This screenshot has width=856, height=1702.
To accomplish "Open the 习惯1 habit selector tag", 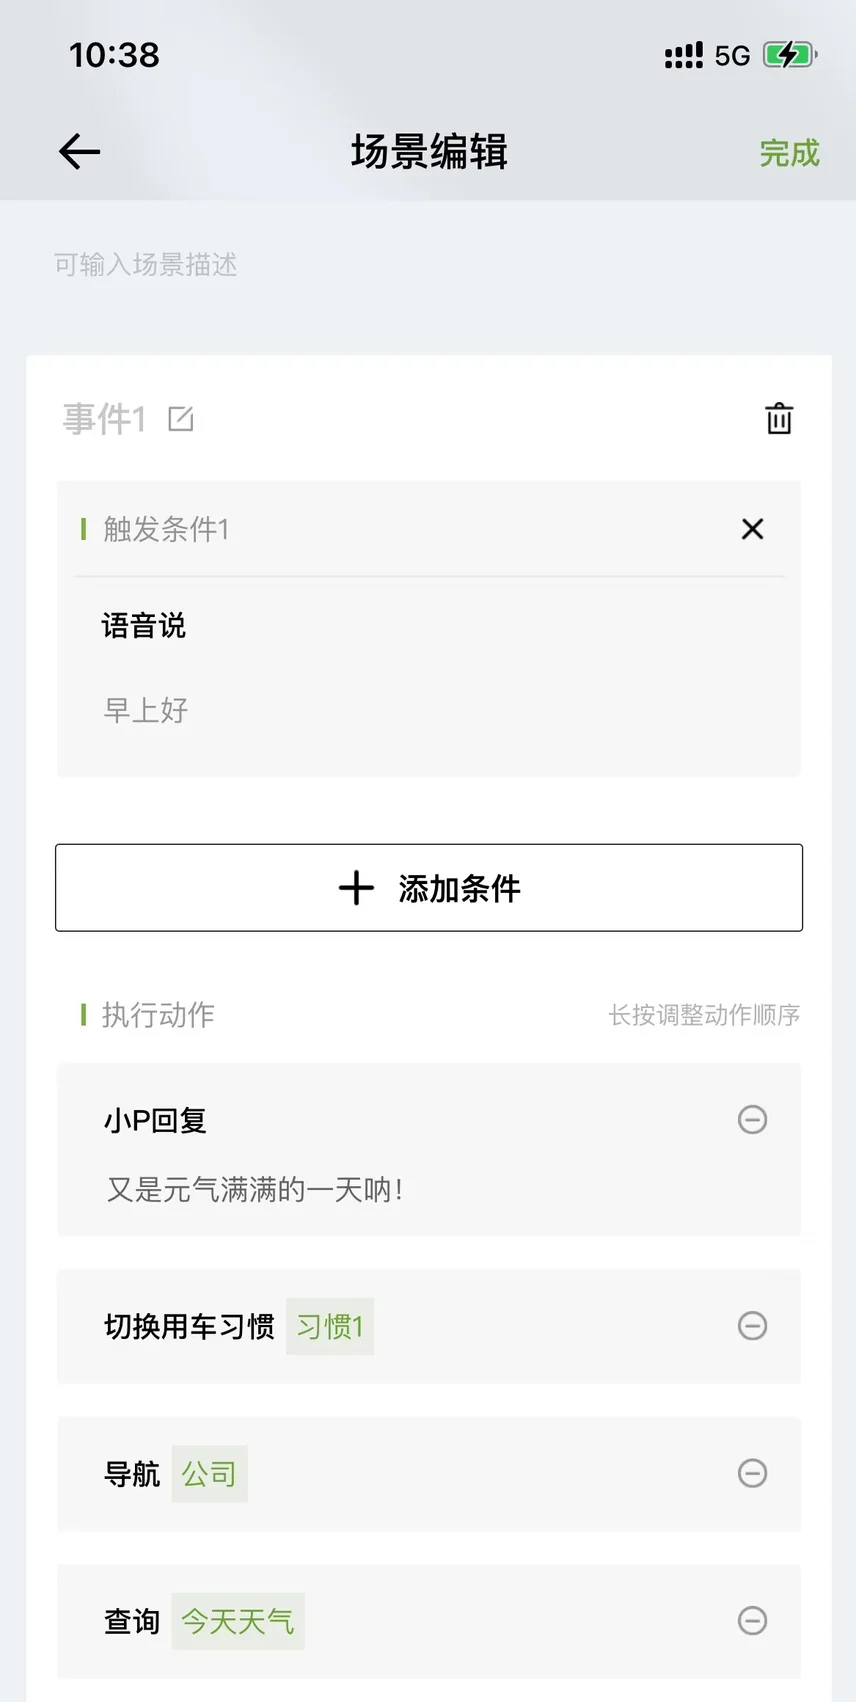I will point(330,1327).
